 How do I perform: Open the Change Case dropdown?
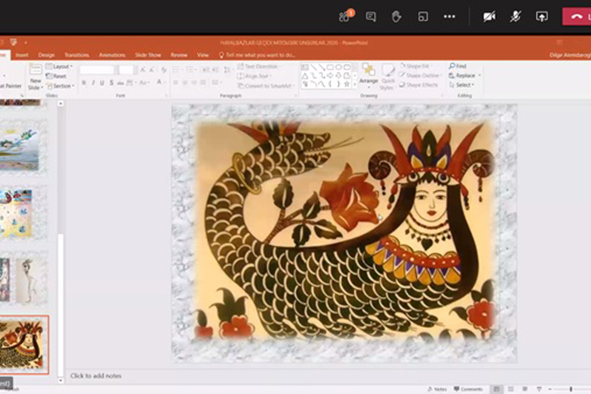[x=144, y=83]
